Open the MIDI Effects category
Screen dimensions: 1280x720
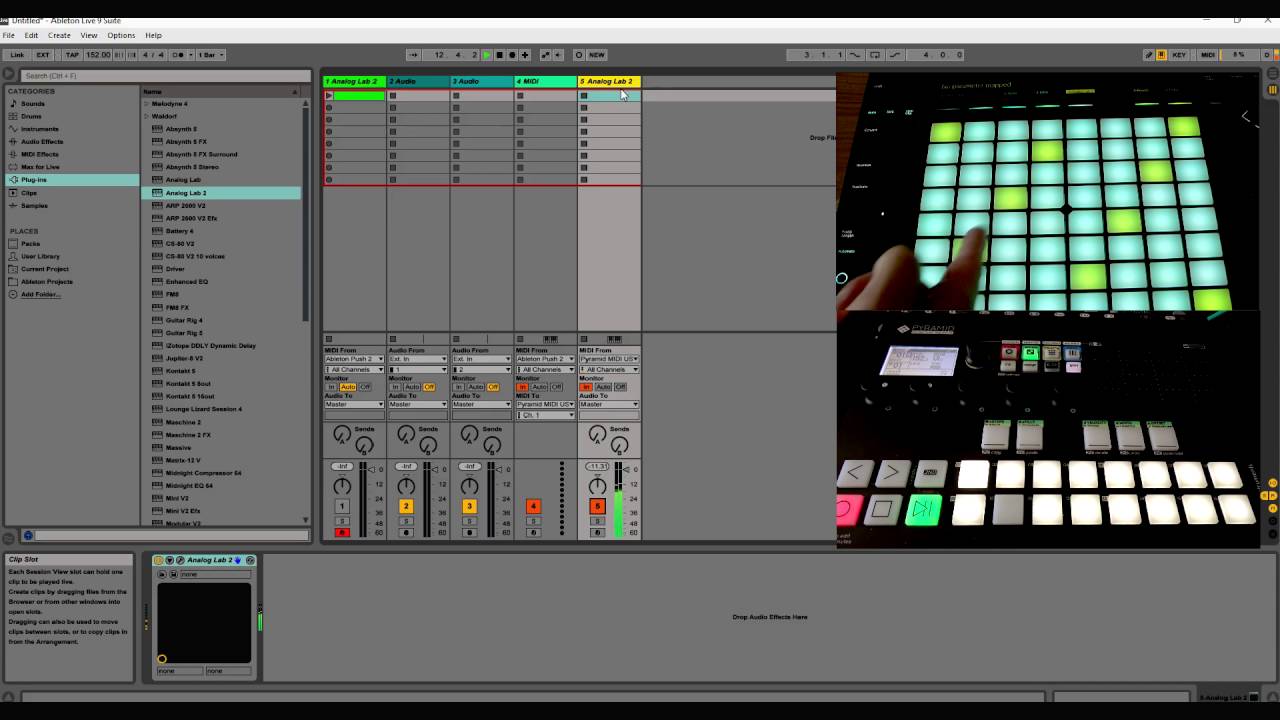(40, 154)
